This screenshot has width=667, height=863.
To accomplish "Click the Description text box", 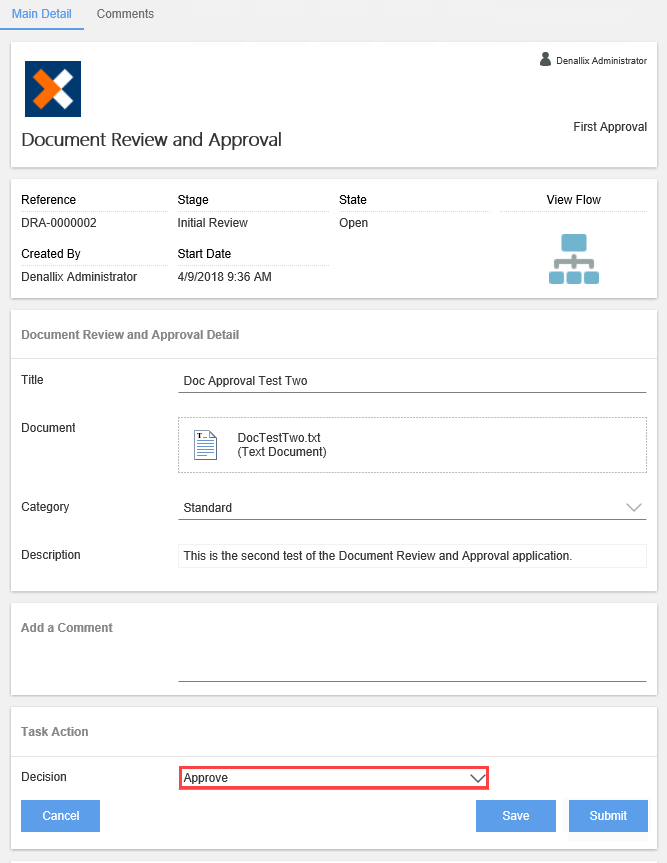I will [412, 556].
